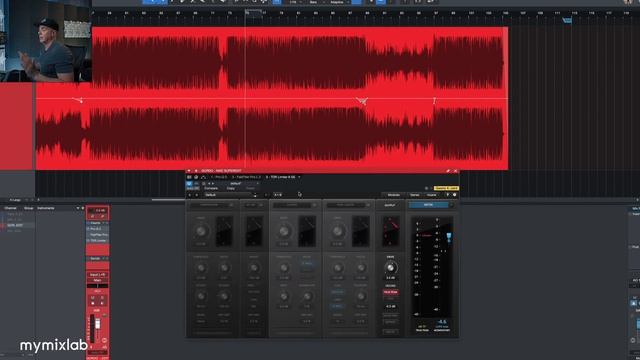Toggle the red True Peak button
Image resolution: width=640 pixels, height=360 pixels.
pyautogui.click(x=391, y=292)
